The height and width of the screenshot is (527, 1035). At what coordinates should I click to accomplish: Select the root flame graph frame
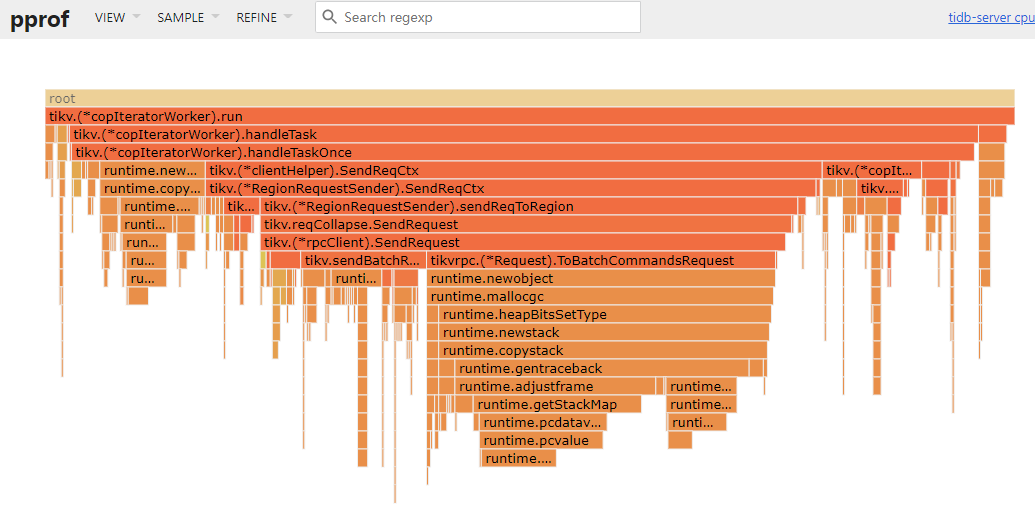click(530, 99)
